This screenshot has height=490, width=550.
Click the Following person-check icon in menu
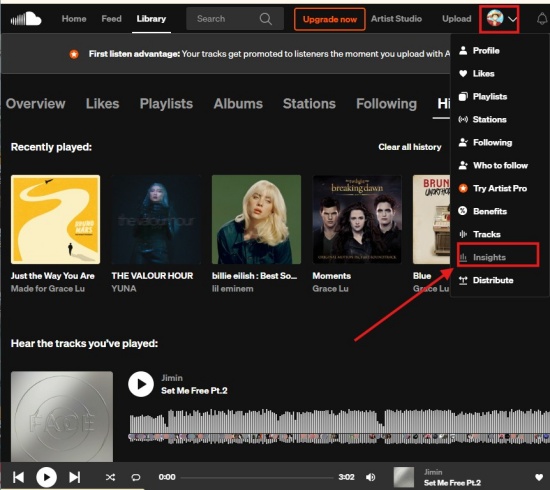463,142
